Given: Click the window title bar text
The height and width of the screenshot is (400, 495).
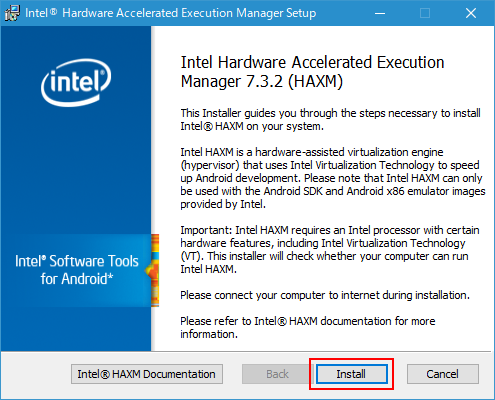Looking at the screenshot, I should click(171, 13).
